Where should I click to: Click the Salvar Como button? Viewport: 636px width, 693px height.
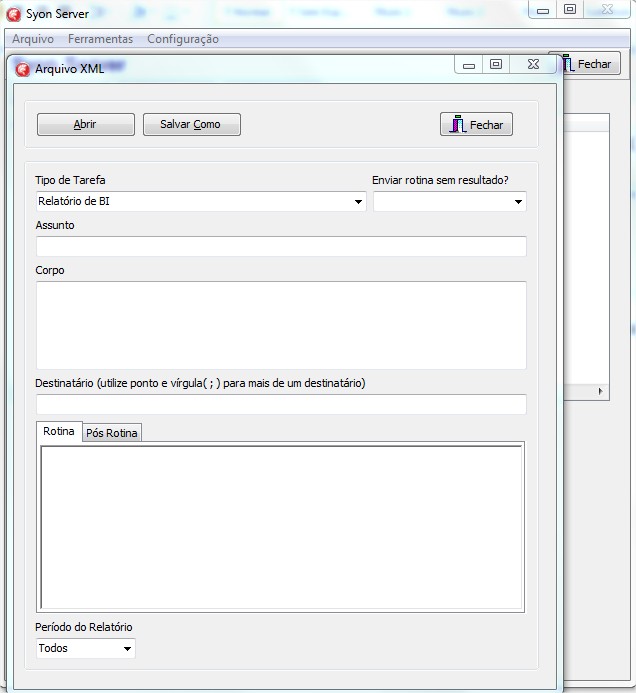coord(191,124)
